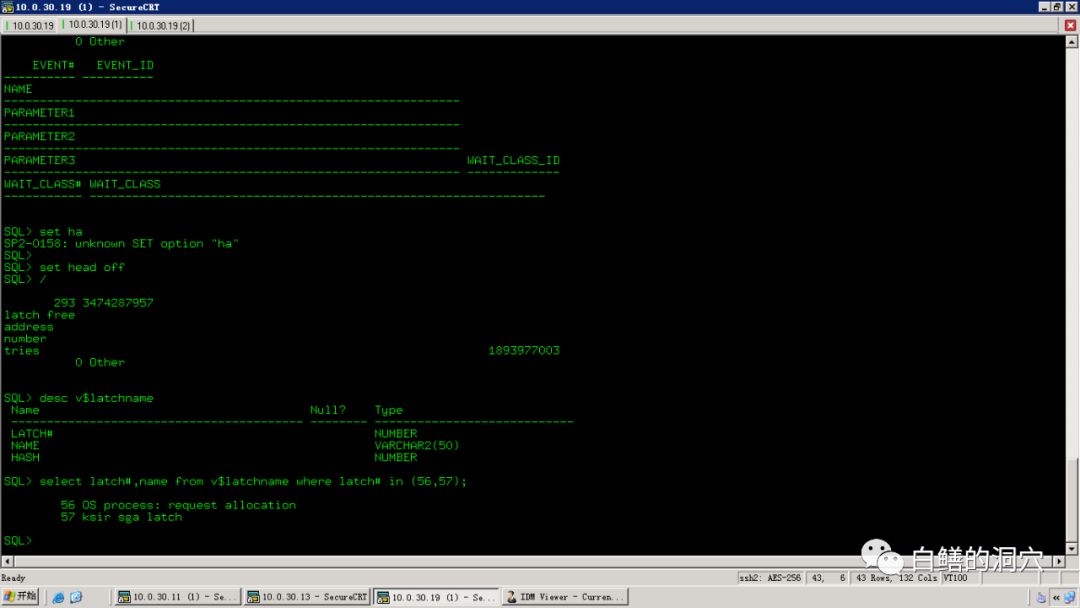Select the 10.0.30.19 (1) session tab
Image resolution: width=1080 pixels, height=608 pixels.
(94, 25)
